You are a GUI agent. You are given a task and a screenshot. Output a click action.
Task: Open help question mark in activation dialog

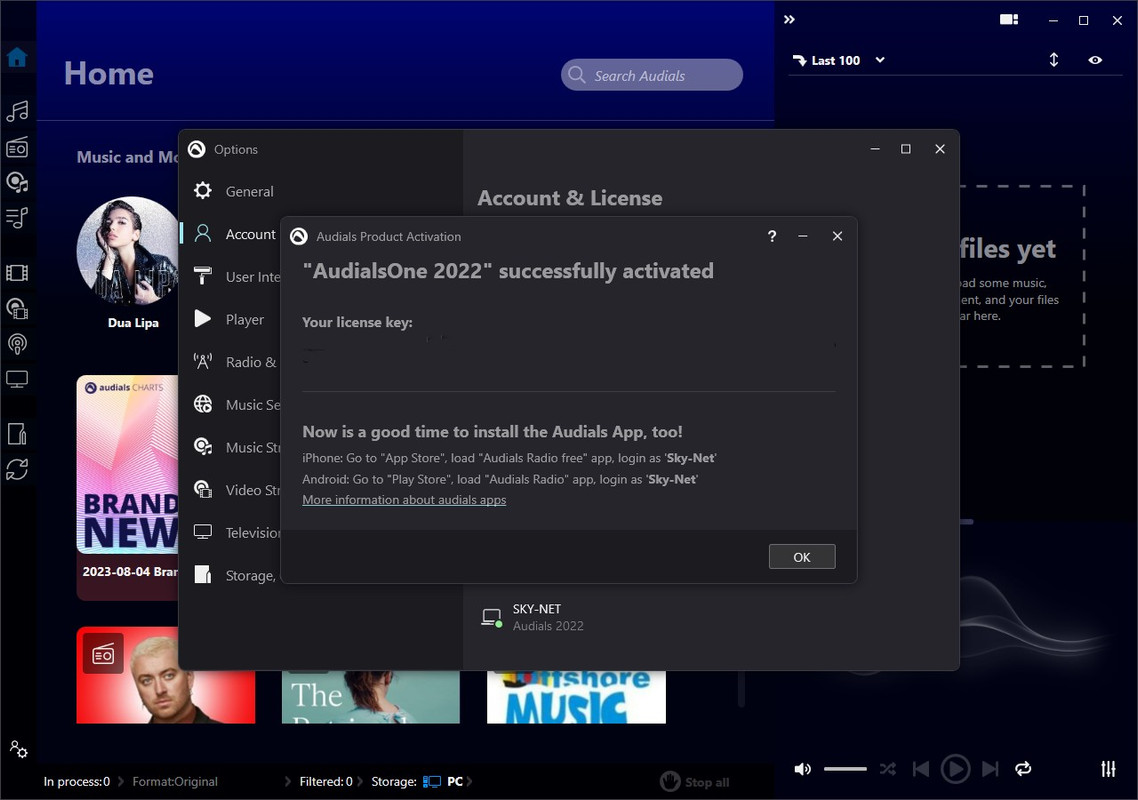[x=771, y=236]
